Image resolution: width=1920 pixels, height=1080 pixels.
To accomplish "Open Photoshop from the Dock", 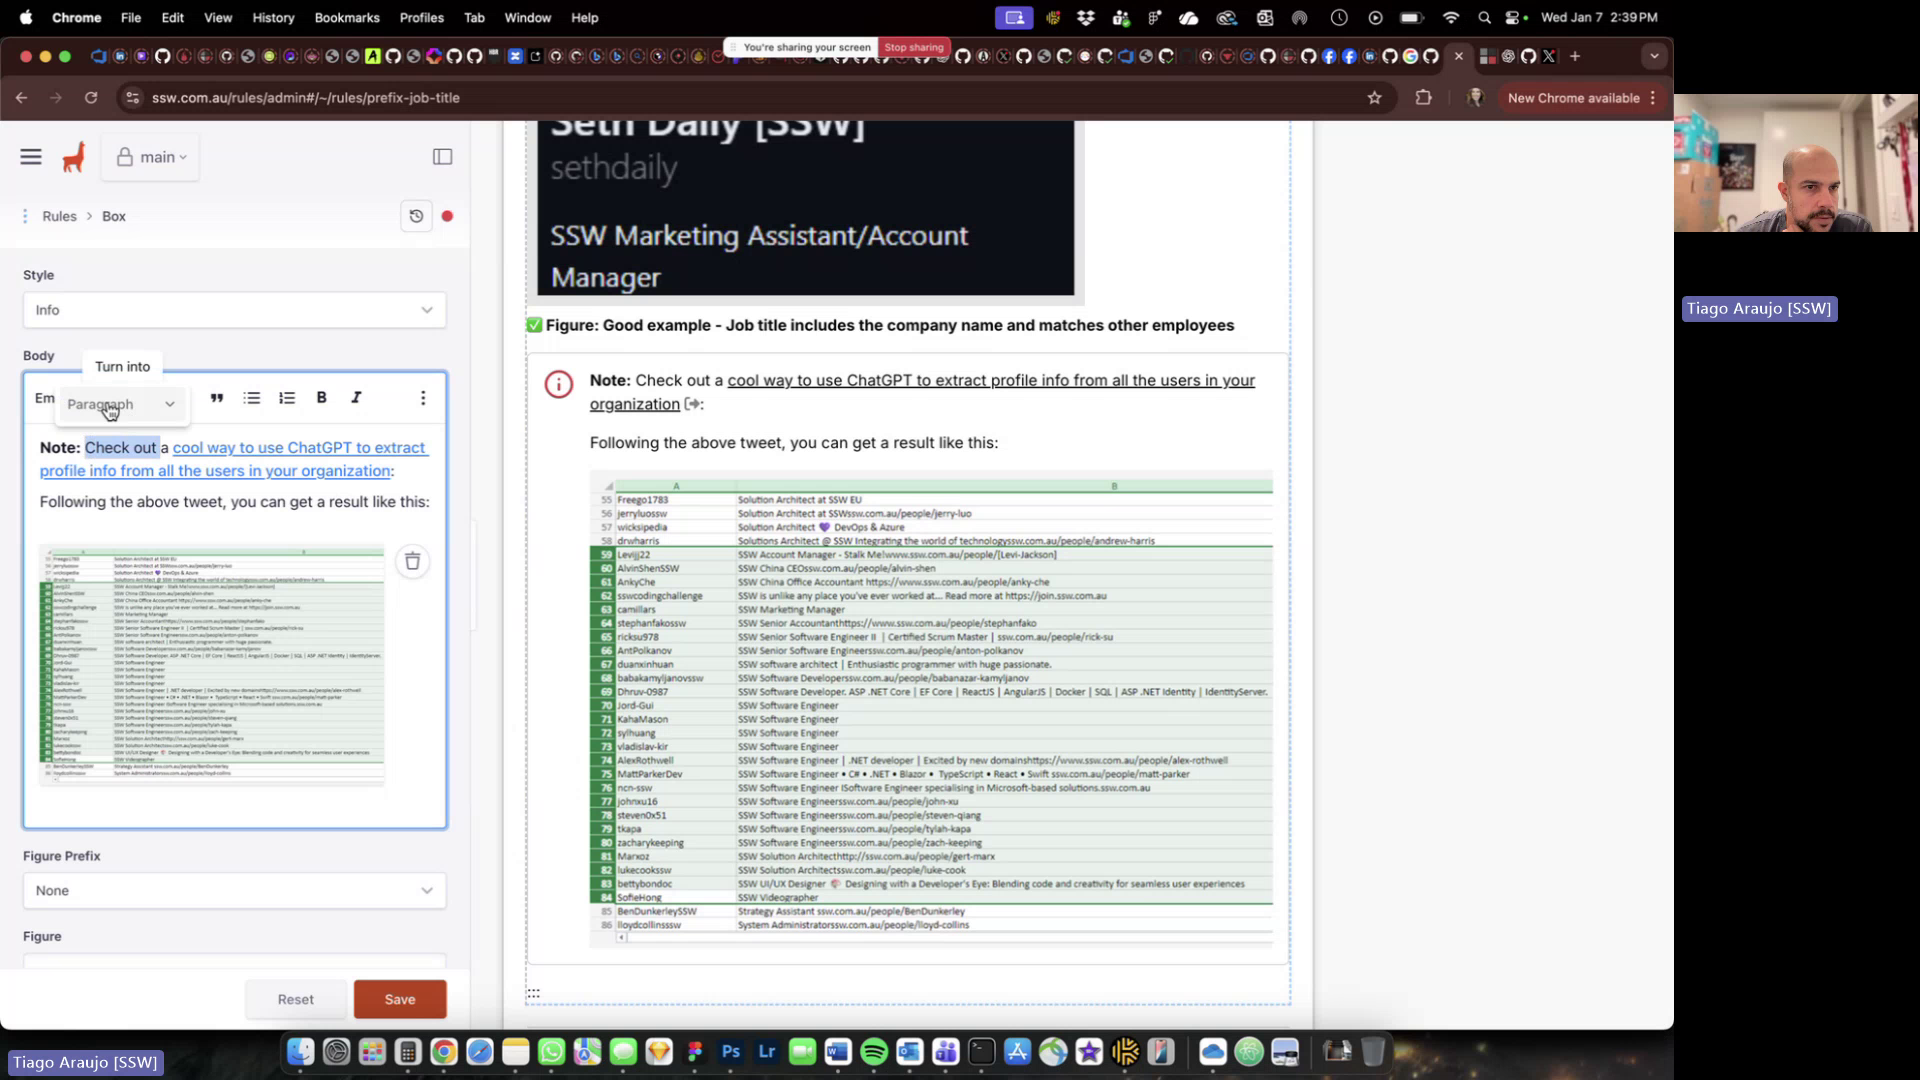I will tap(731, 1052).
